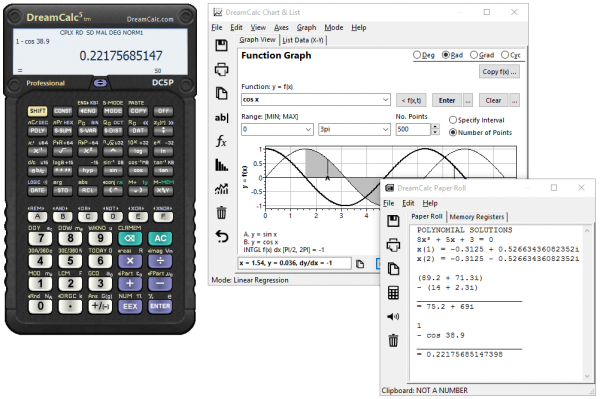Increase No. Points with stepper up arrow
Image resolution: width=600 pixels, height=399 pixels.
click(435, 126)
